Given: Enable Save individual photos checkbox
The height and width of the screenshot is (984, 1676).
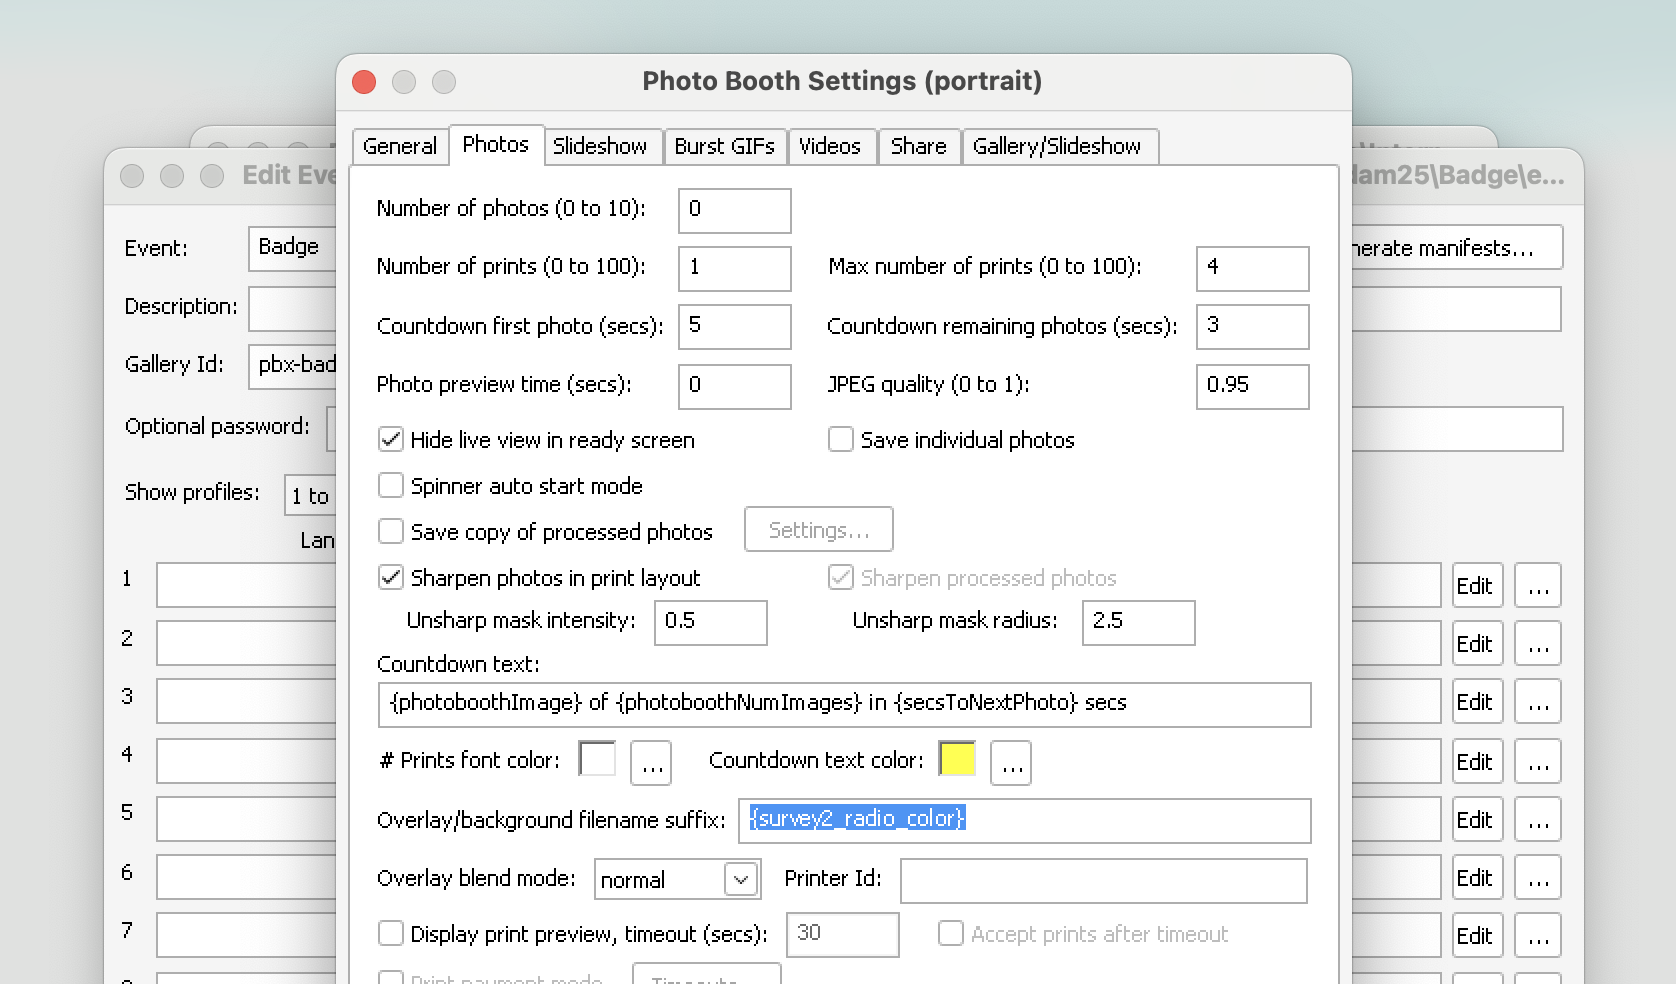Looking at the screenshot, I should pos(841,440).
